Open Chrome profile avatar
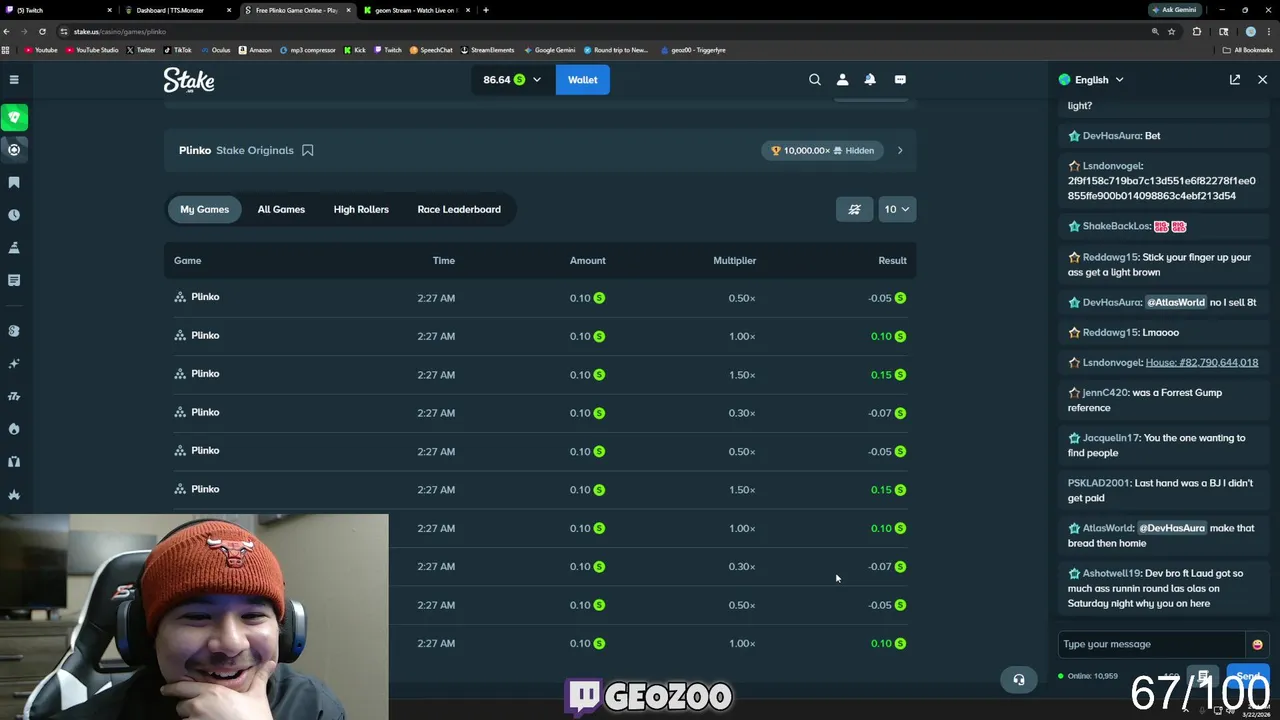Image resolution: width=1280 pixels, height=720 pixels. pyautogui.click(x=1250, y=31)
